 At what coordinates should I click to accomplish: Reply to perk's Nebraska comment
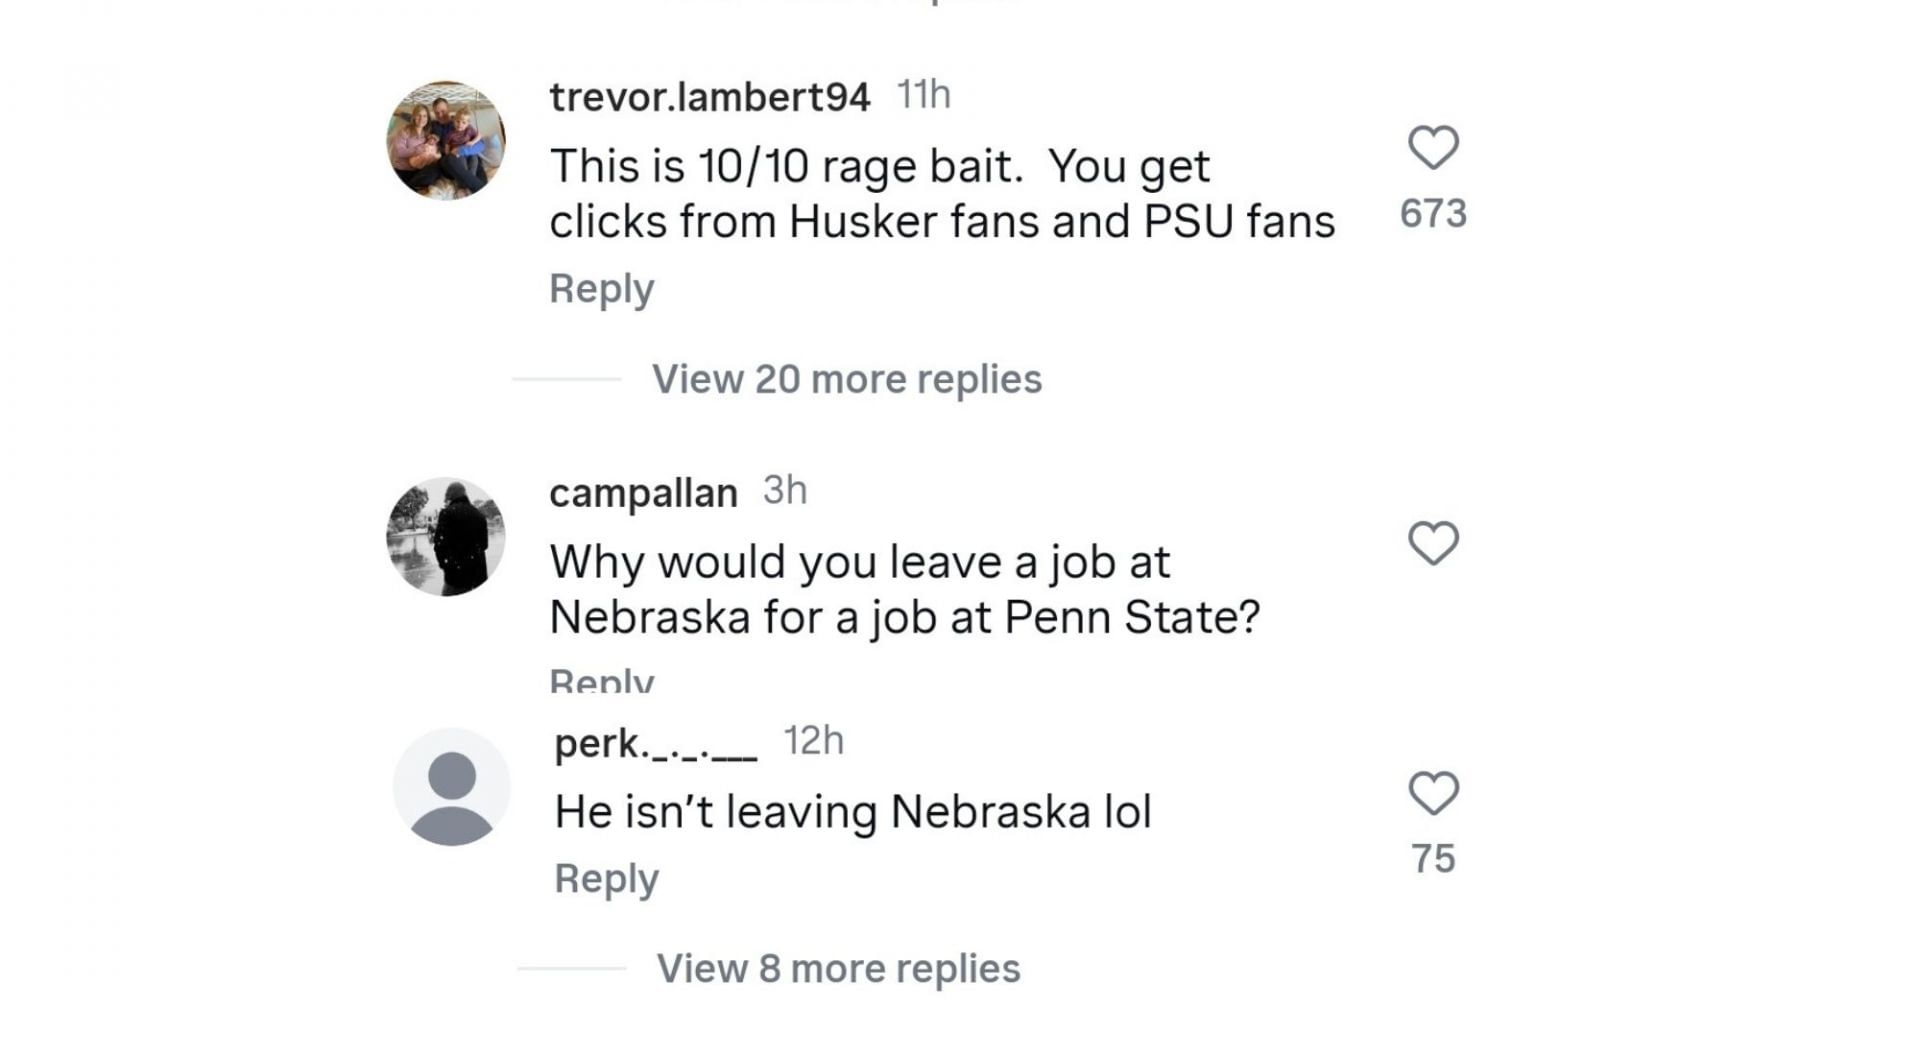click(x=606, y=878)
